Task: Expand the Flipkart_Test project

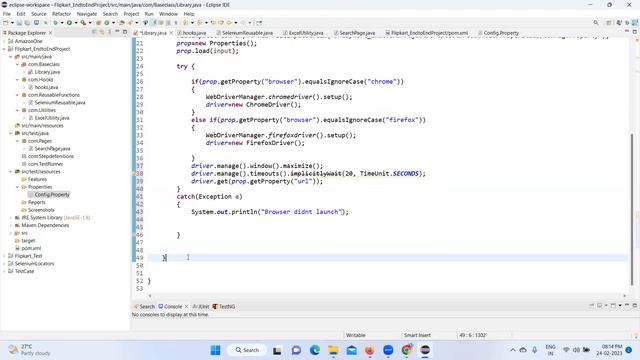Action: [4, 256]
